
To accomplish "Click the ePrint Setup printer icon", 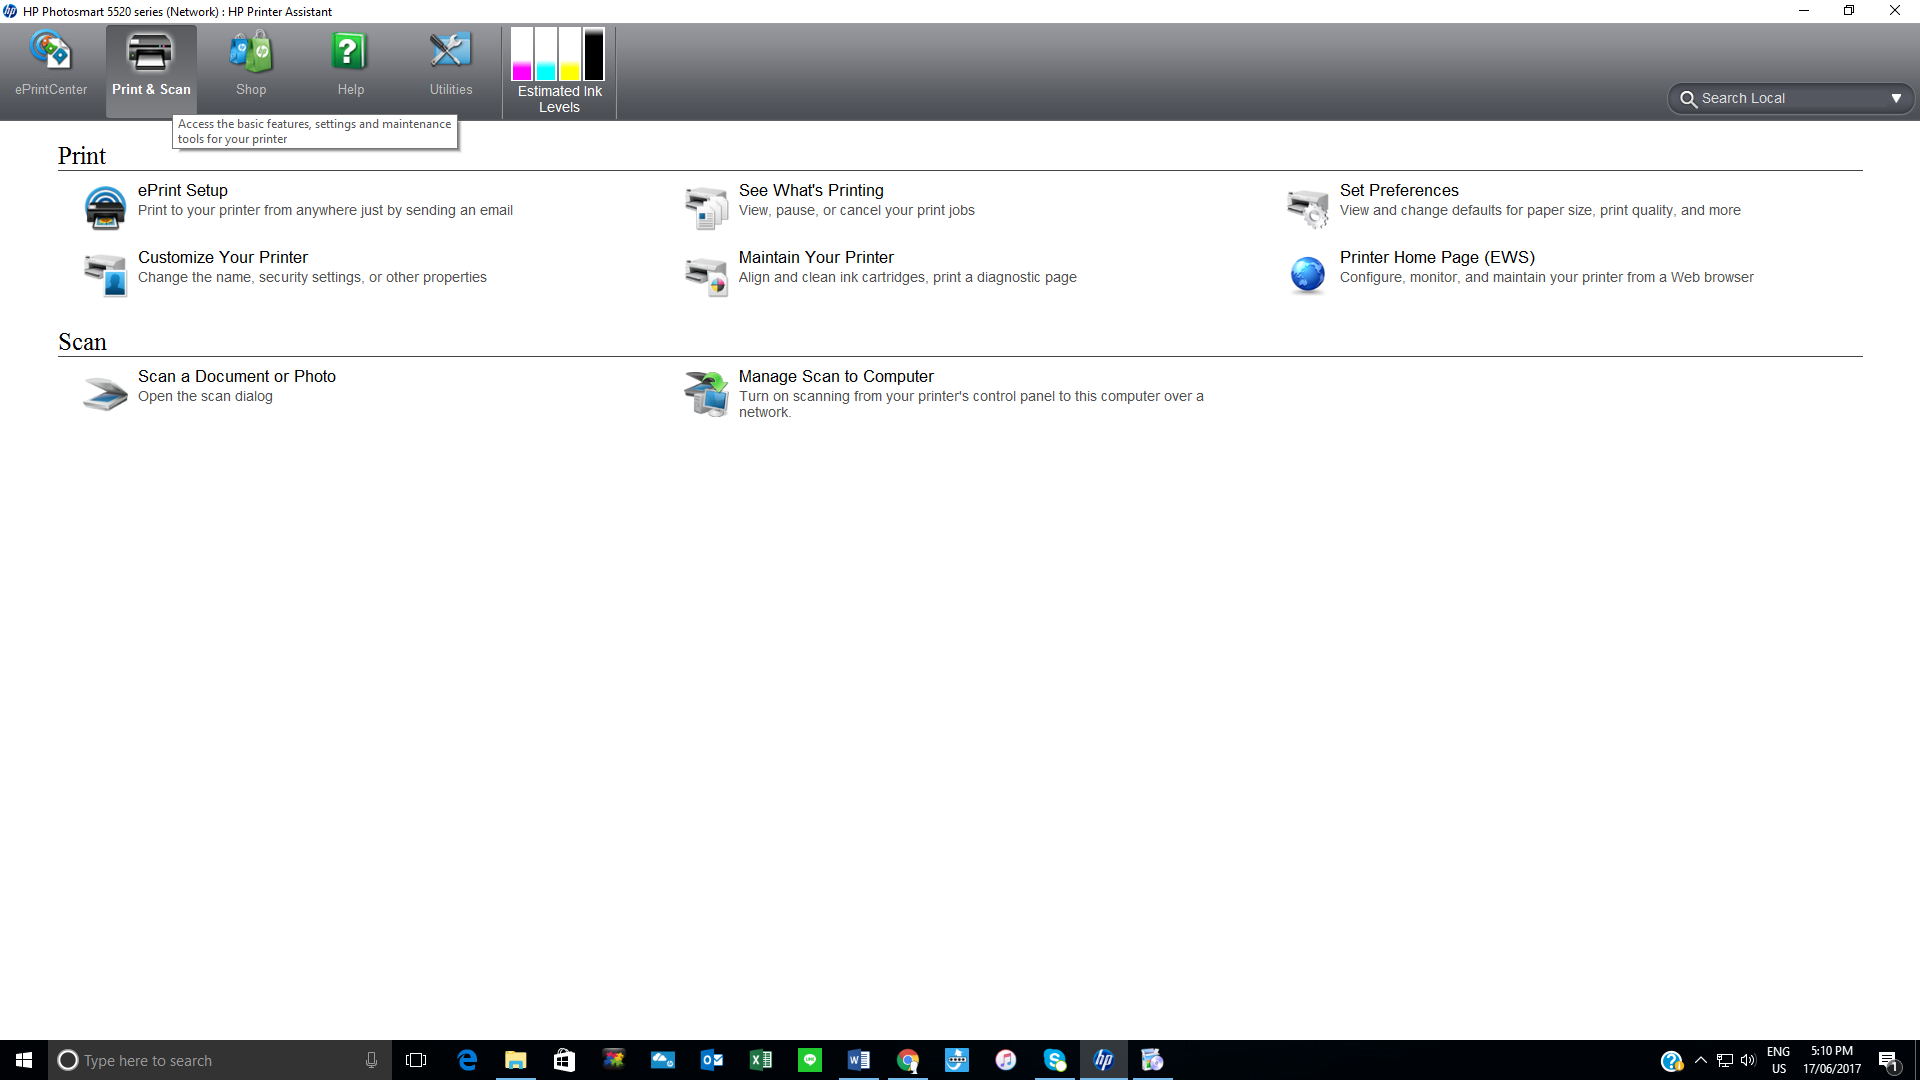I will coord(105,207).
